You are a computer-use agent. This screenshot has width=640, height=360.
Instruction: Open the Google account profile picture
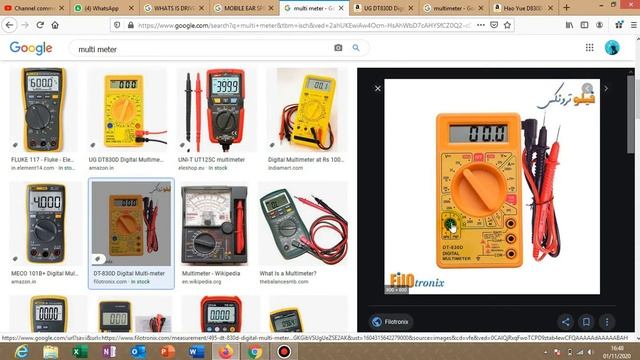pos(612,48)
